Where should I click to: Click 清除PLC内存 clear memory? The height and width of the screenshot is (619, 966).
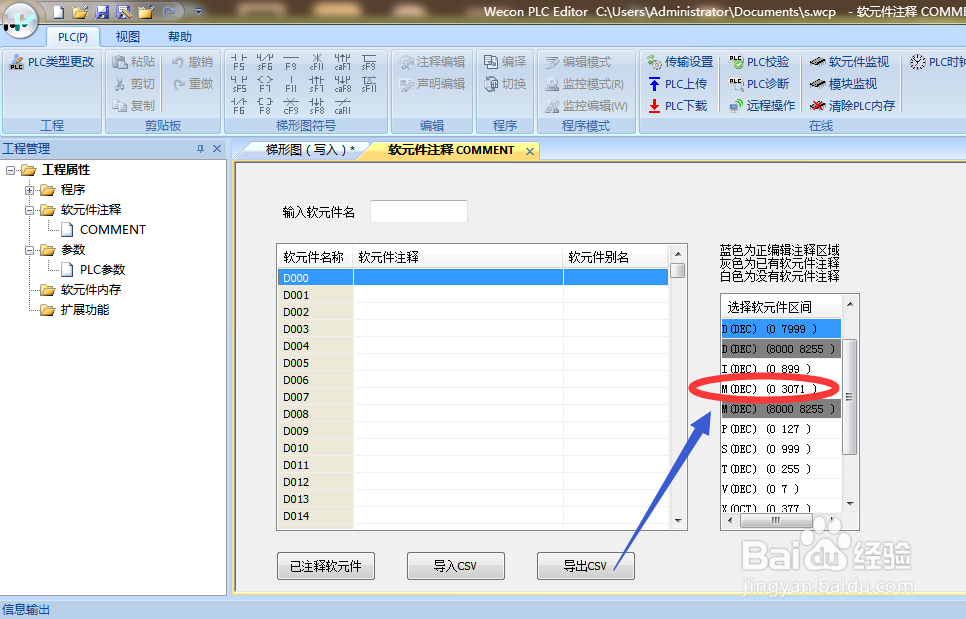[852, 106]
